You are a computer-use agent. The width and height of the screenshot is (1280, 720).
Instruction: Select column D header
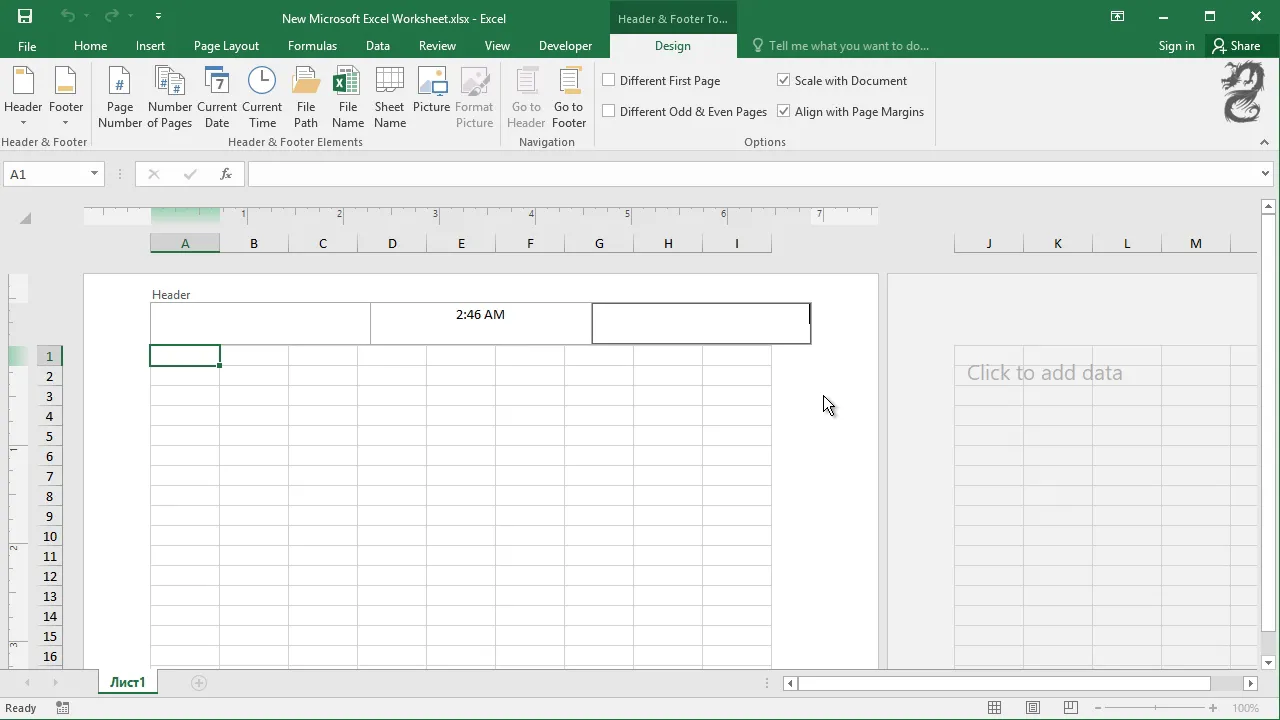(x=392, y=243)
